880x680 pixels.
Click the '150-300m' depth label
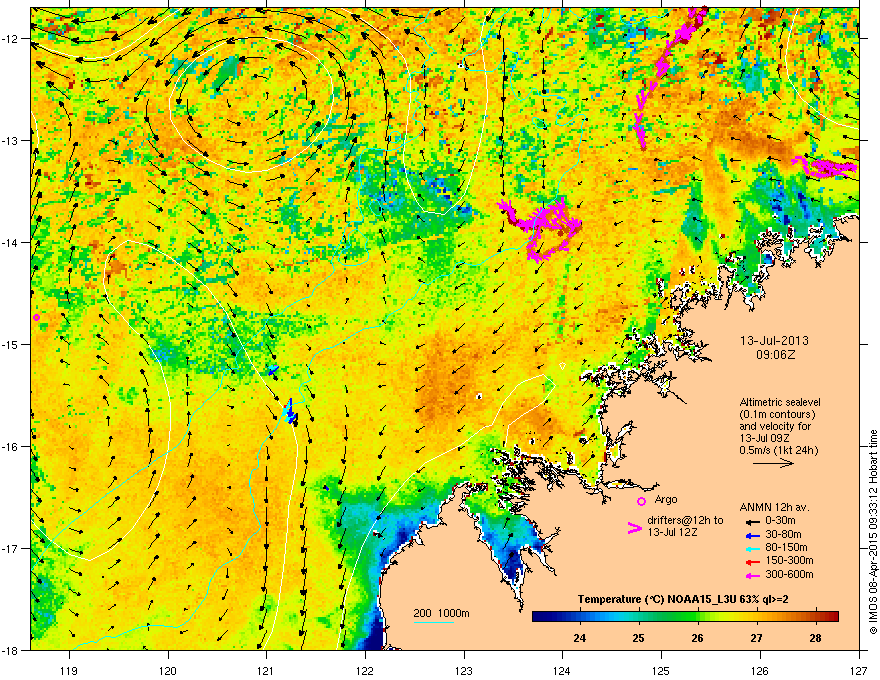pos(790,560)
